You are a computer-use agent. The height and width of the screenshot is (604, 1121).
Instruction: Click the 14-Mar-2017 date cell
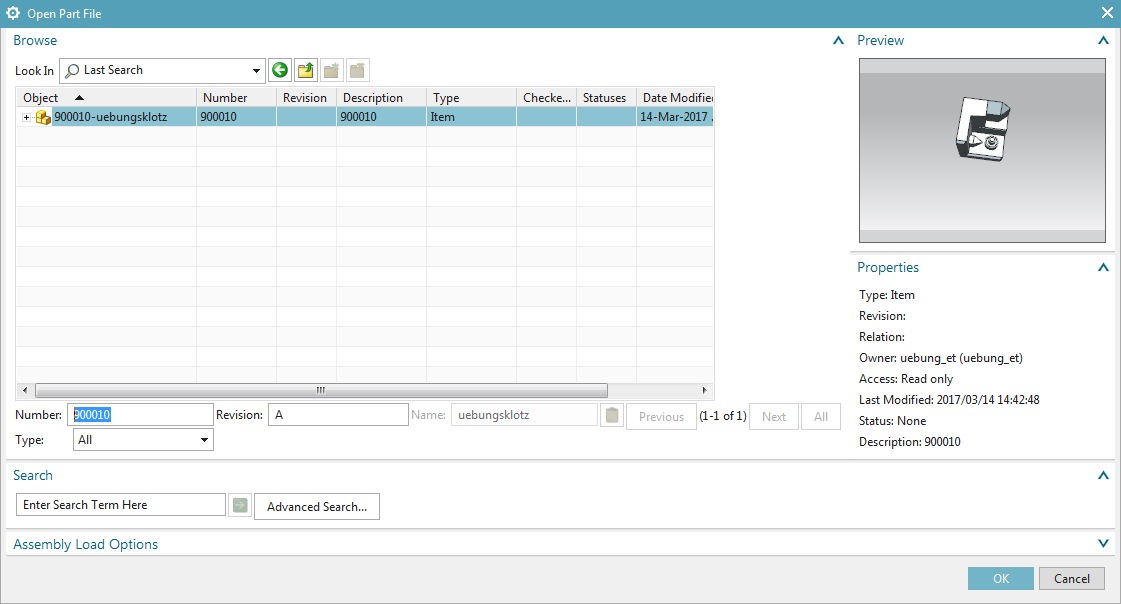[x=675, y=117]
